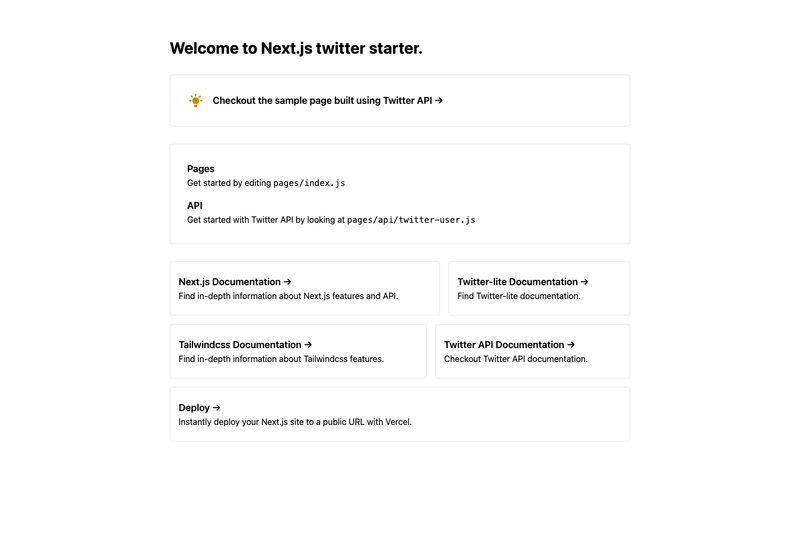This screenshot has width=800, height=533.
Task: Click the pages/api/twitter-user.js code path
Action: (411, 220)
